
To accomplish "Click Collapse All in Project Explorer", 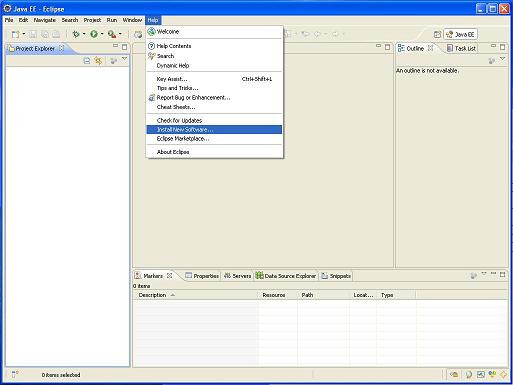I will tap(87, 61).
